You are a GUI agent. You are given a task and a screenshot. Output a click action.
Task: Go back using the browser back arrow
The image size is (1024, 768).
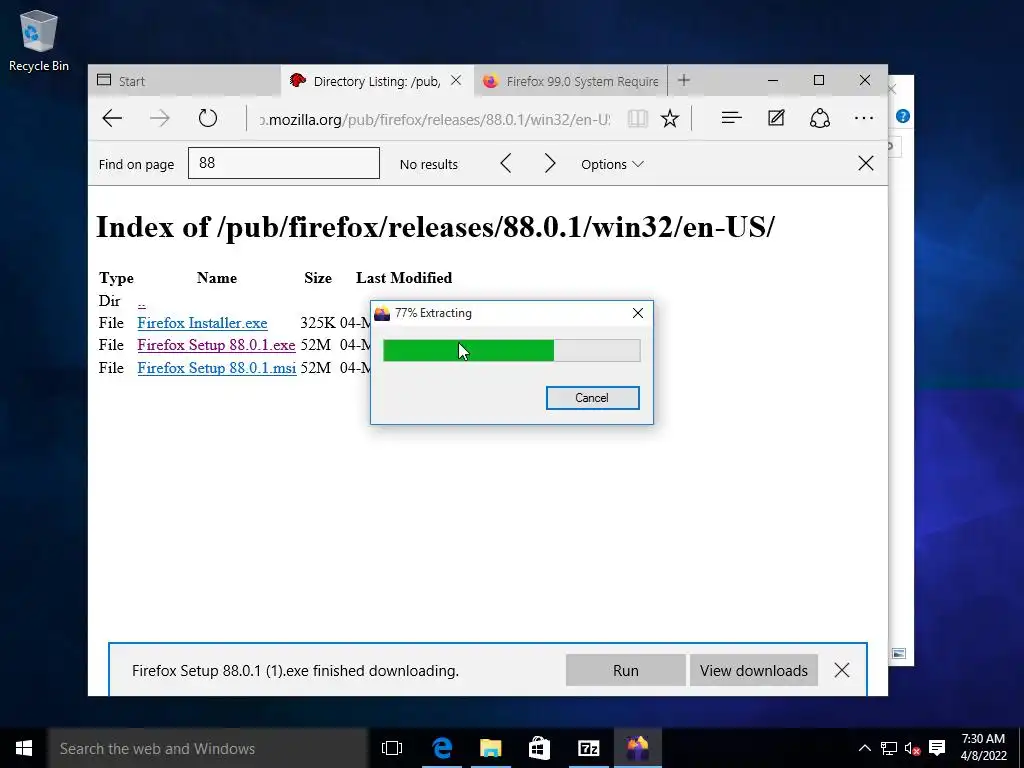click(x=112, y=118)
